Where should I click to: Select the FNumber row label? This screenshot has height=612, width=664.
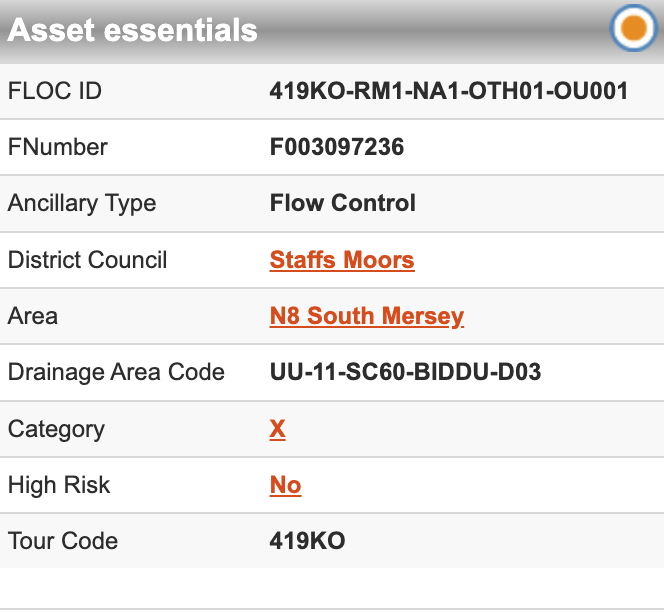(58, 147)
